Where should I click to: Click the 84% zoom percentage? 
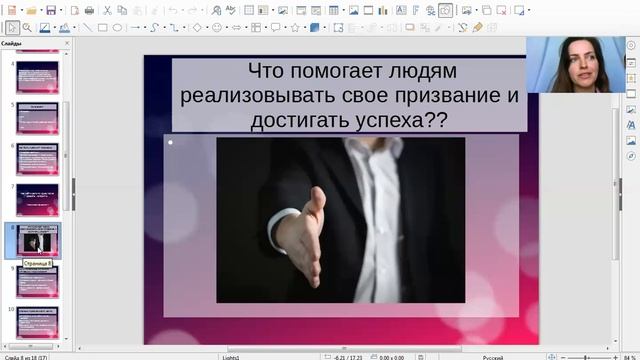[x=629, y=358]
